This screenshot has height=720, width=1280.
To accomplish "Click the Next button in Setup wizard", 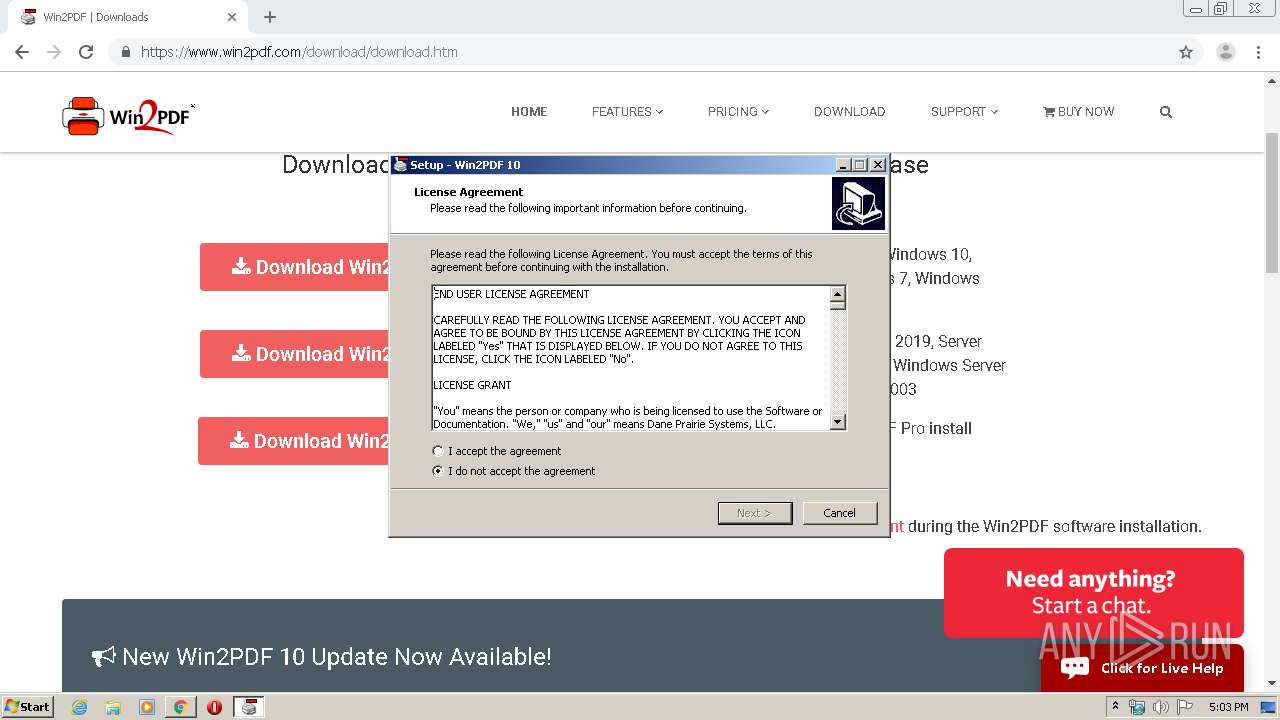I will point(755,513).
